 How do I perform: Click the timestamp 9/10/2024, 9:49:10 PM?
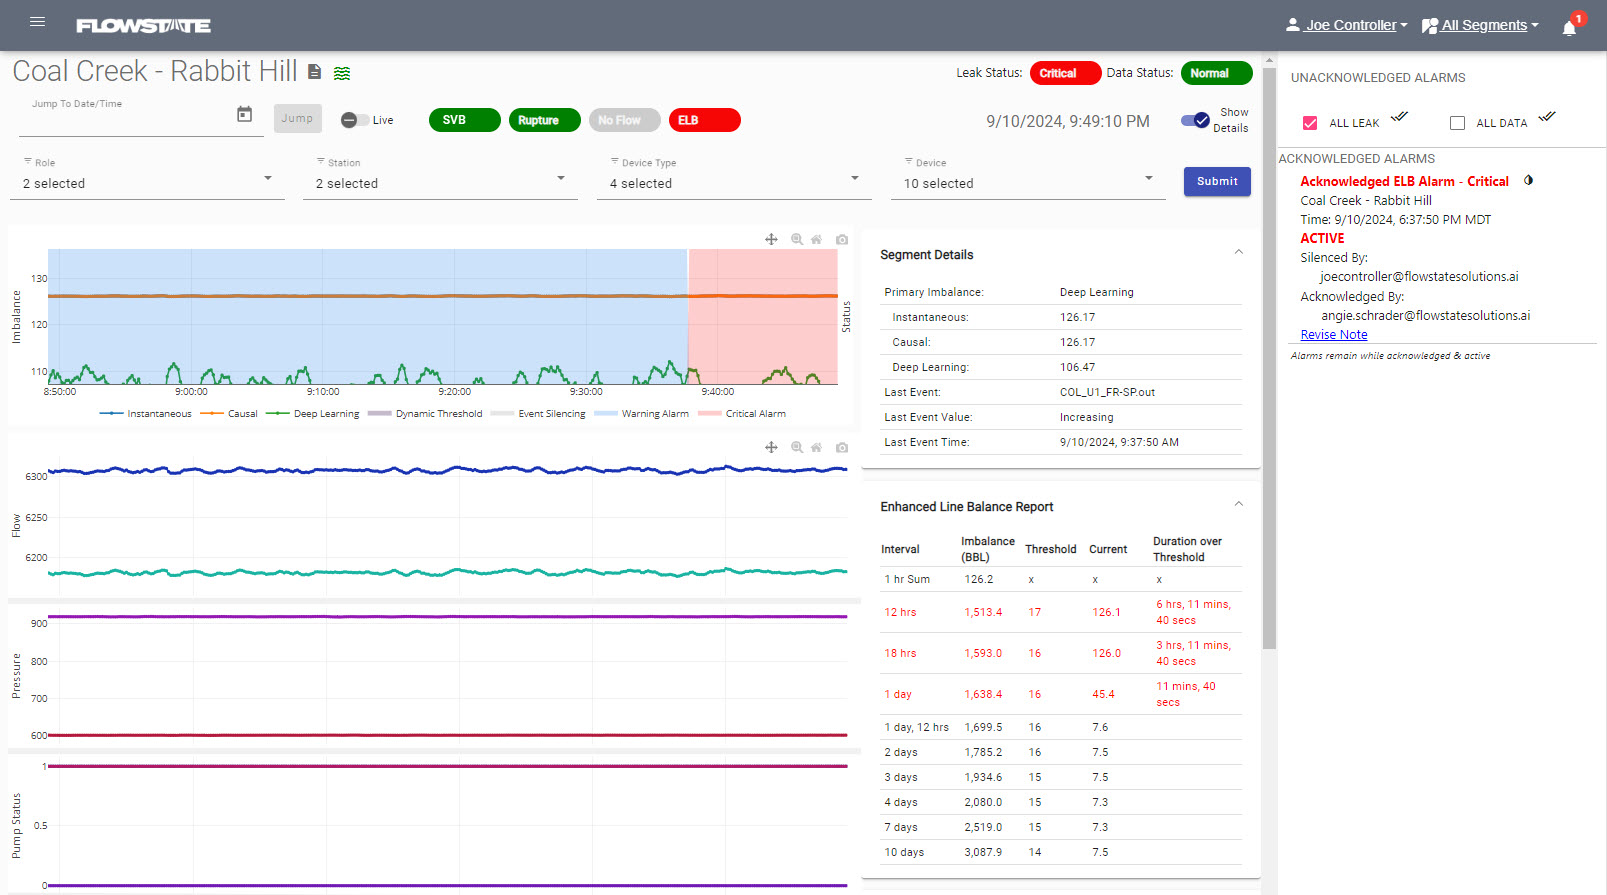coord(1068,121)
